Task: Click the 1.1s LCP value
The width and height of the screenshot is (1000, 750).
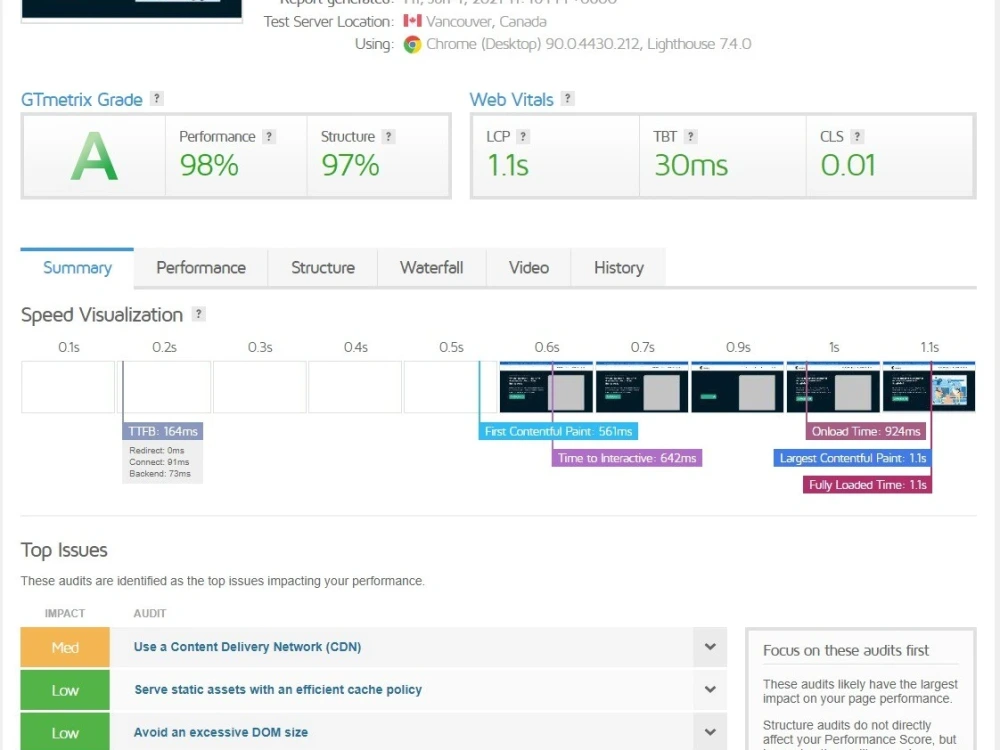Action: coord(508,166)
